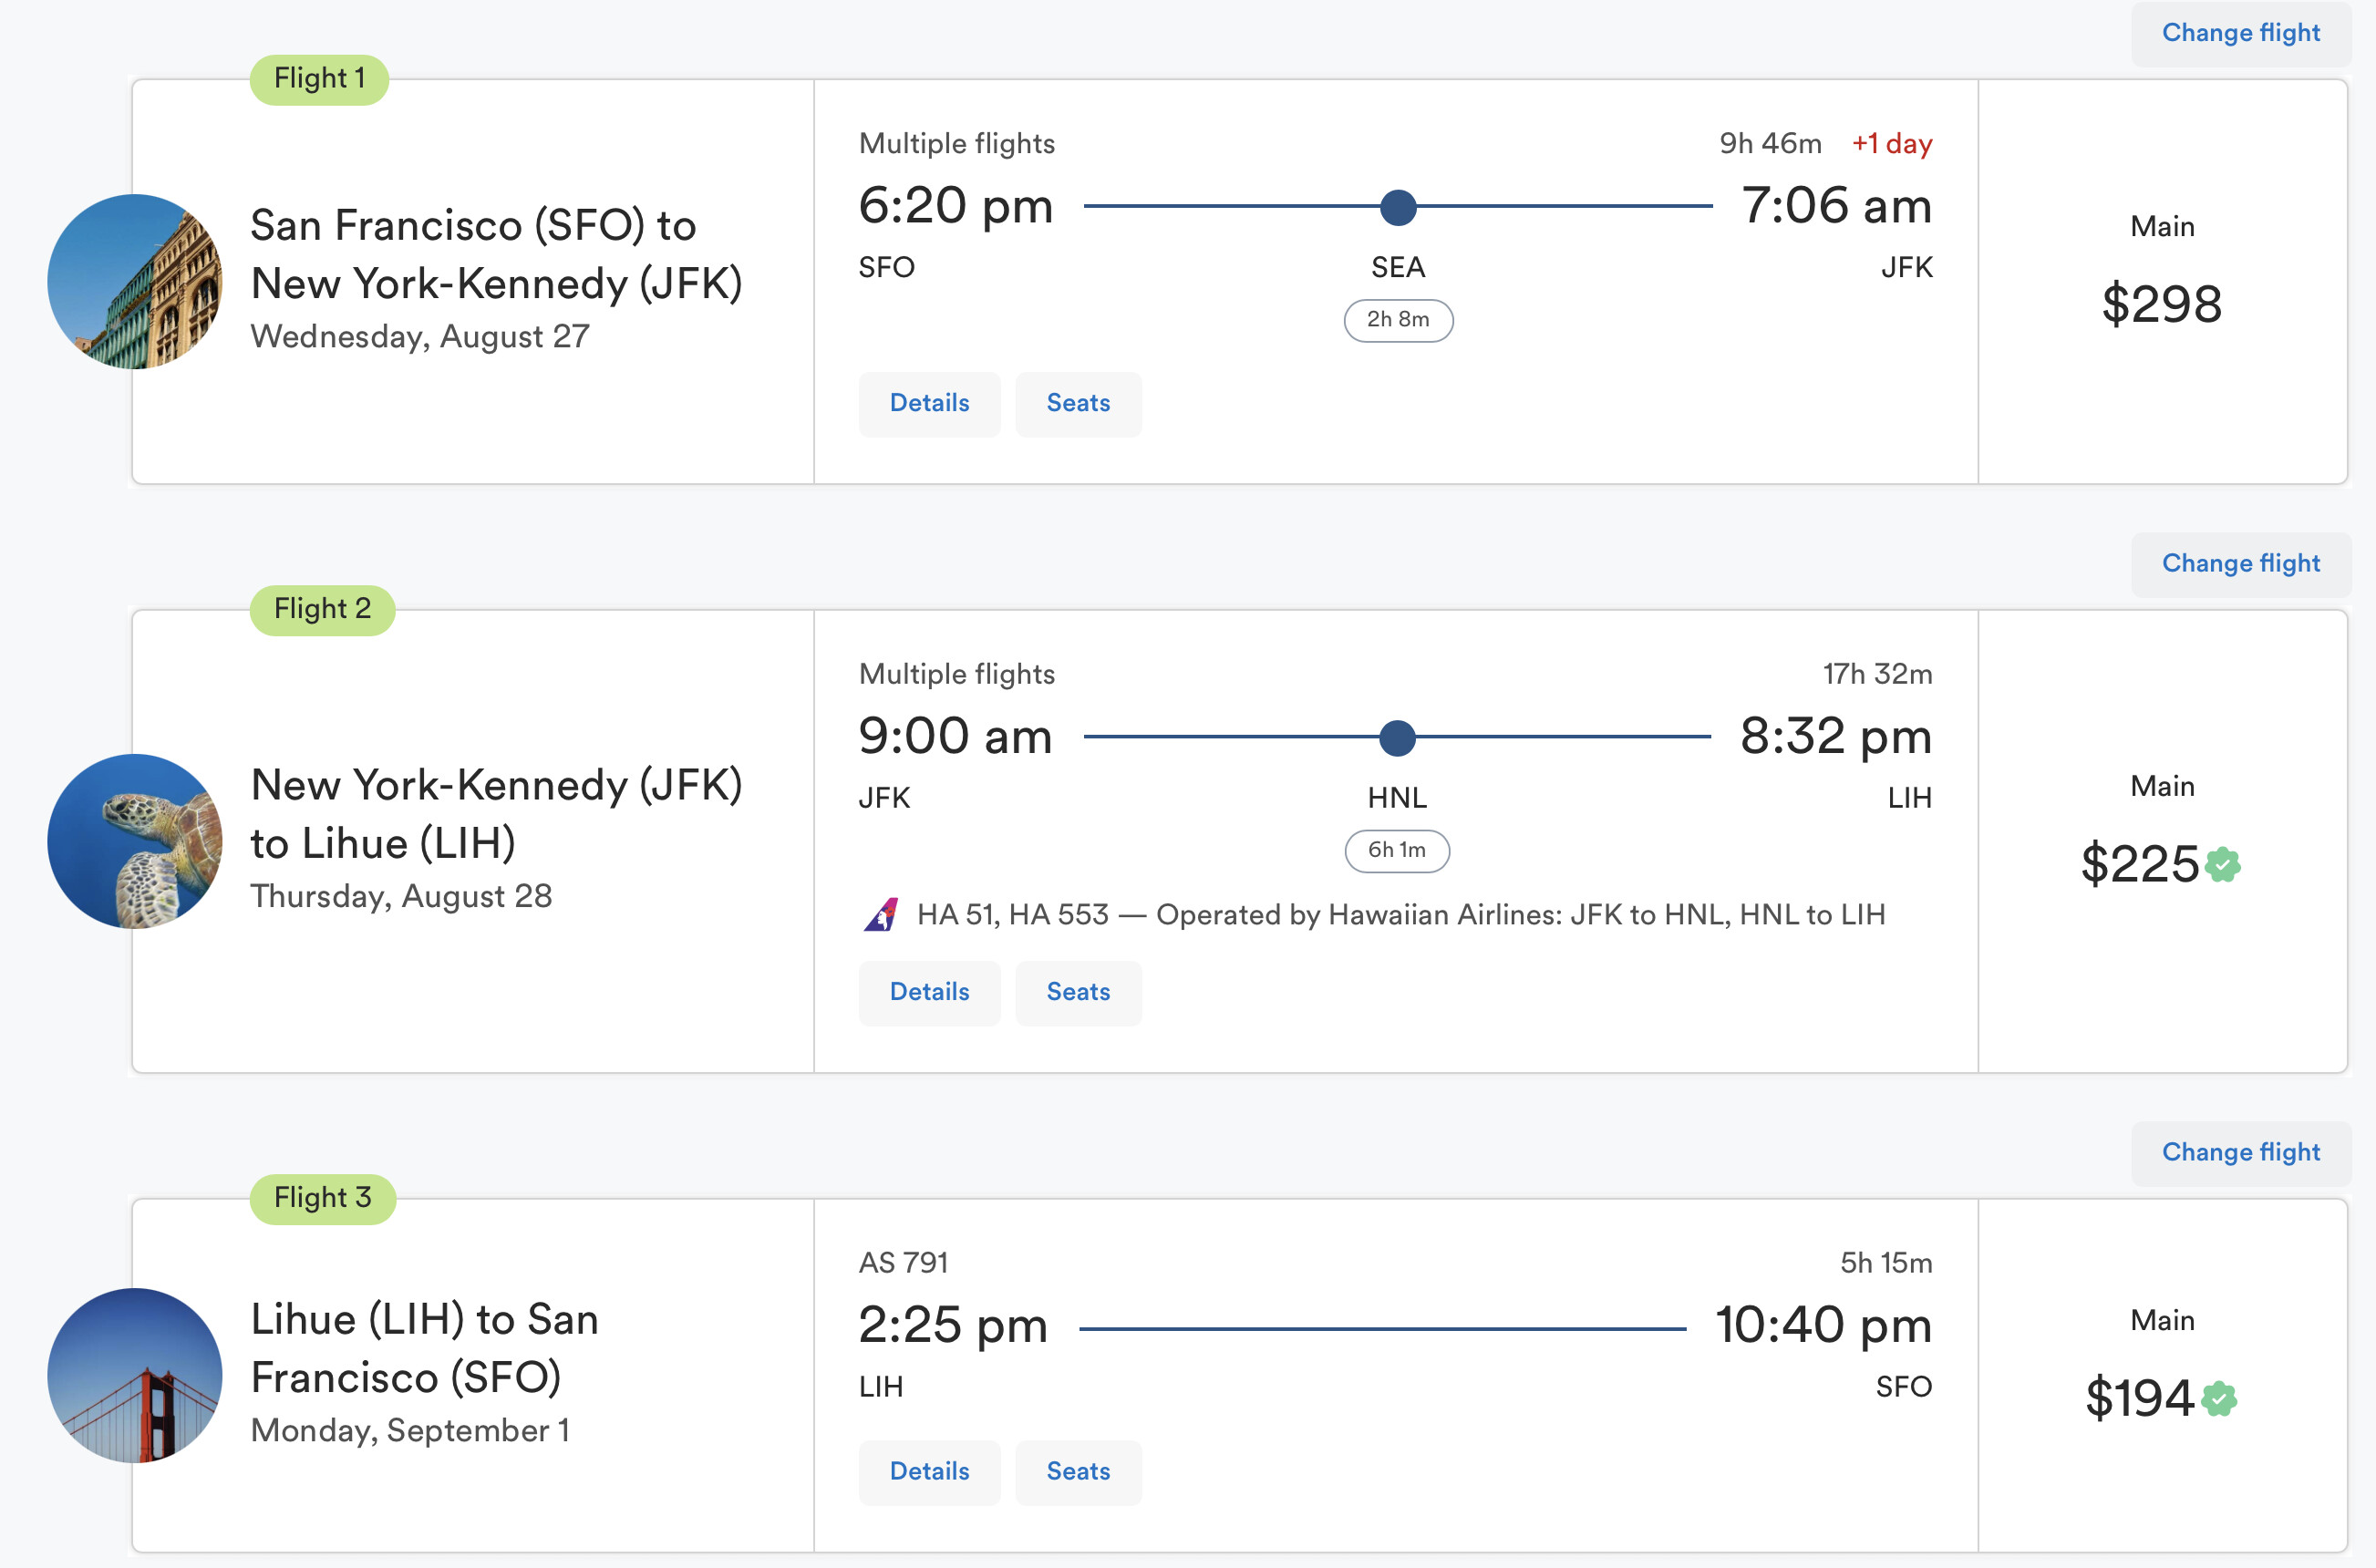Click the New York building photo thumbnail
This screenshot has height=1568, width=2376.
135,281
